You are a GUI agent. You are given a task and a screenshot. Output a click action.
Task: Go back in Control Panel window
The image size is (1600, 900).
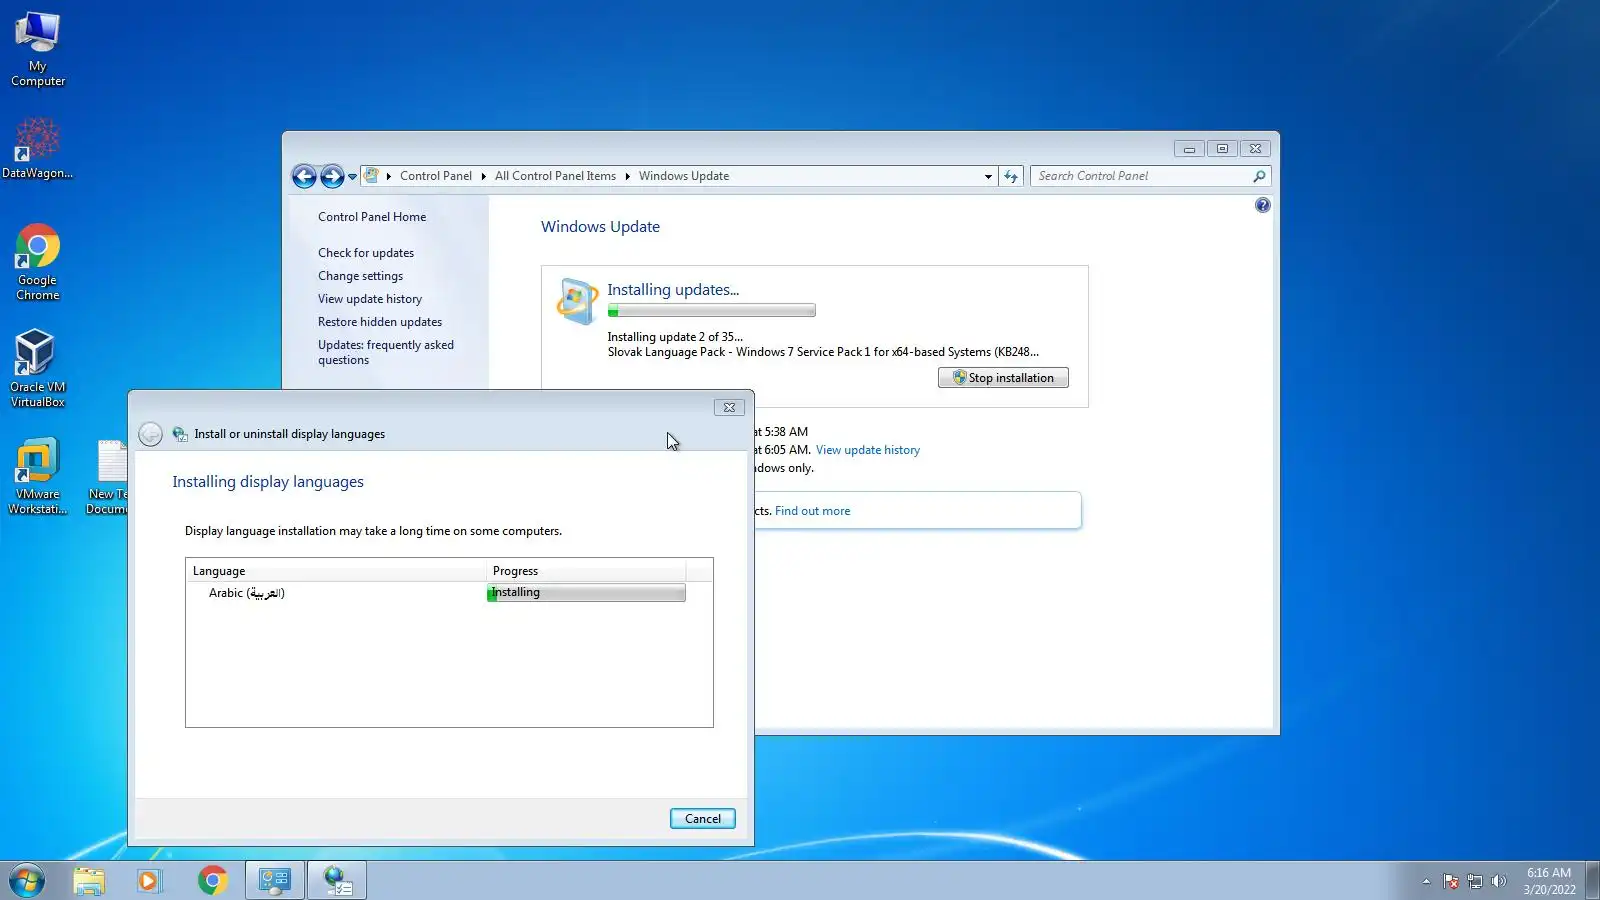pyautogui.click(x=304, y=177)
